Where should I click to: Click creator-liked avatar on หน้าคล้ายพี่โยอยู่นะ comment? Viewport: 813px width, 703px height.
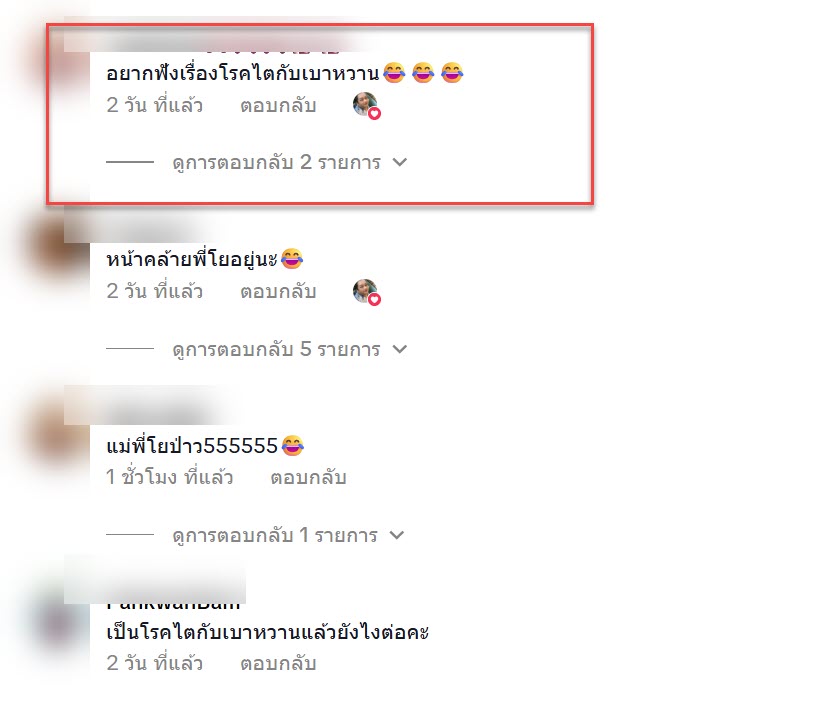point(366,292)
